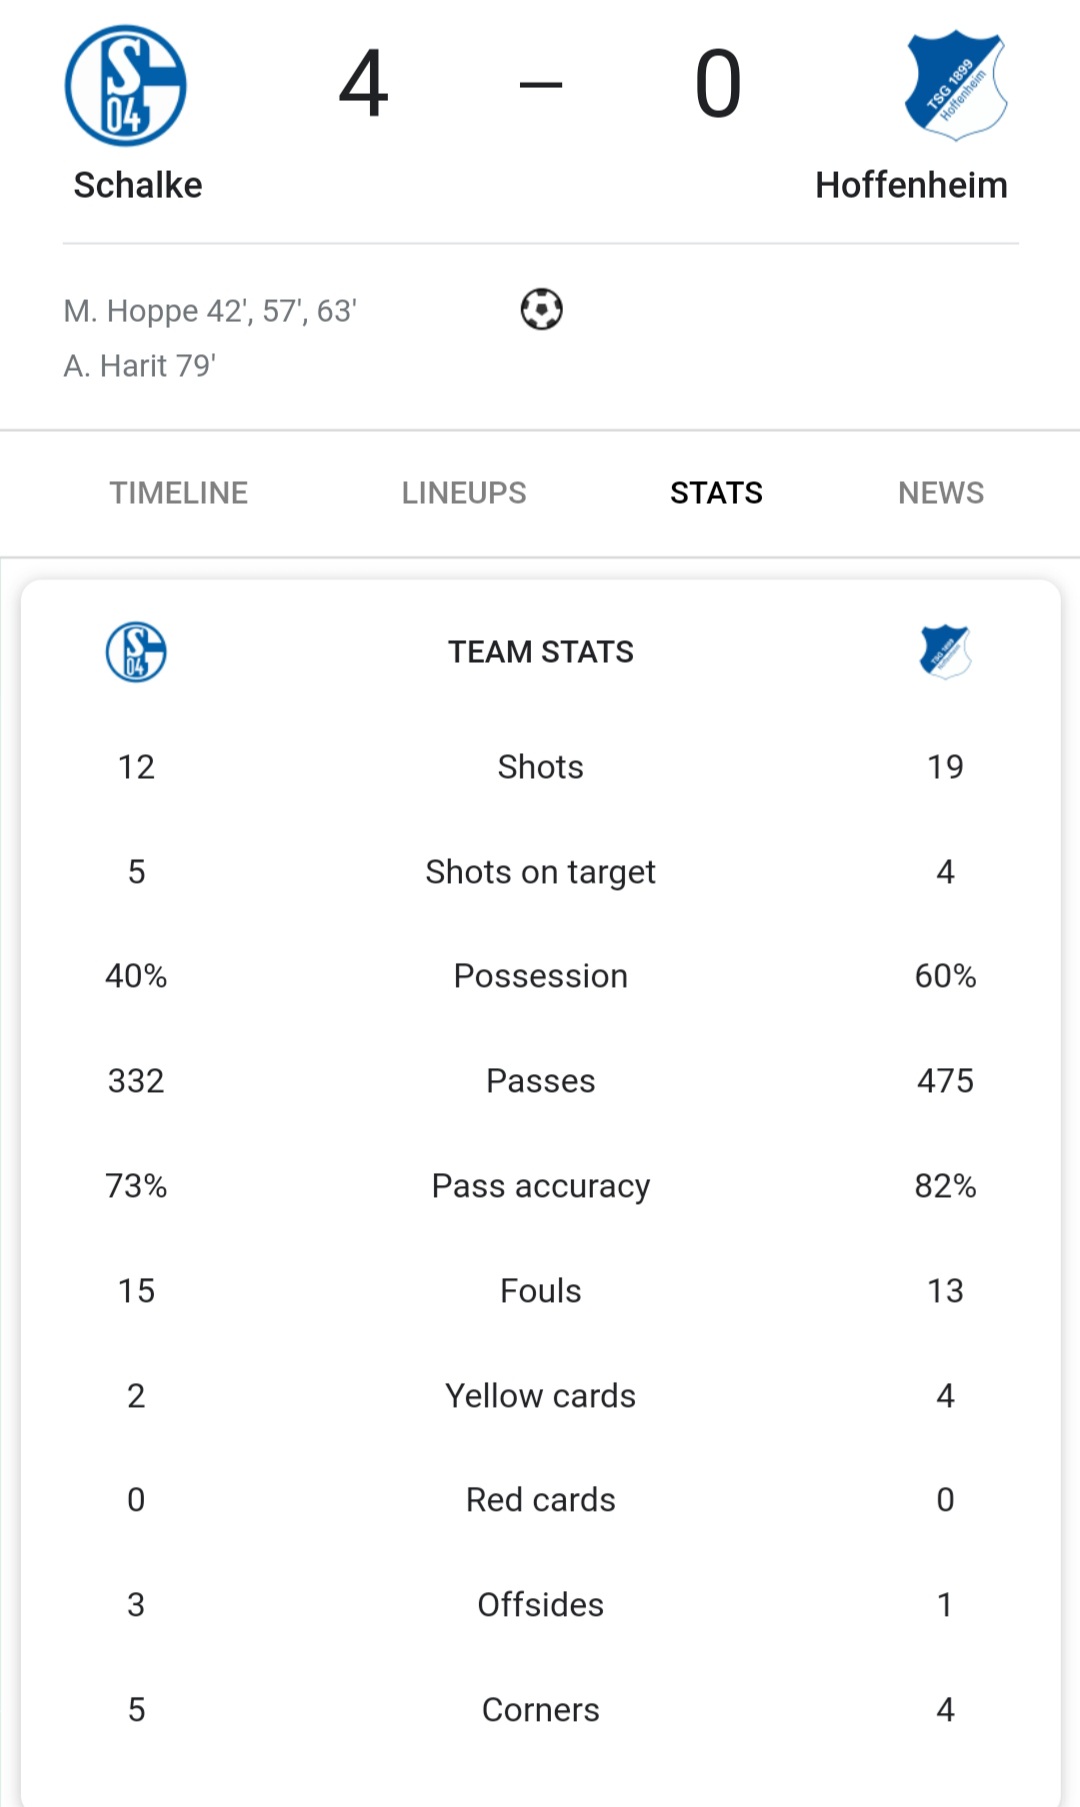Select small Hoffenheim logo in Team Stats

pyautogui.click(x=945, y=652)
